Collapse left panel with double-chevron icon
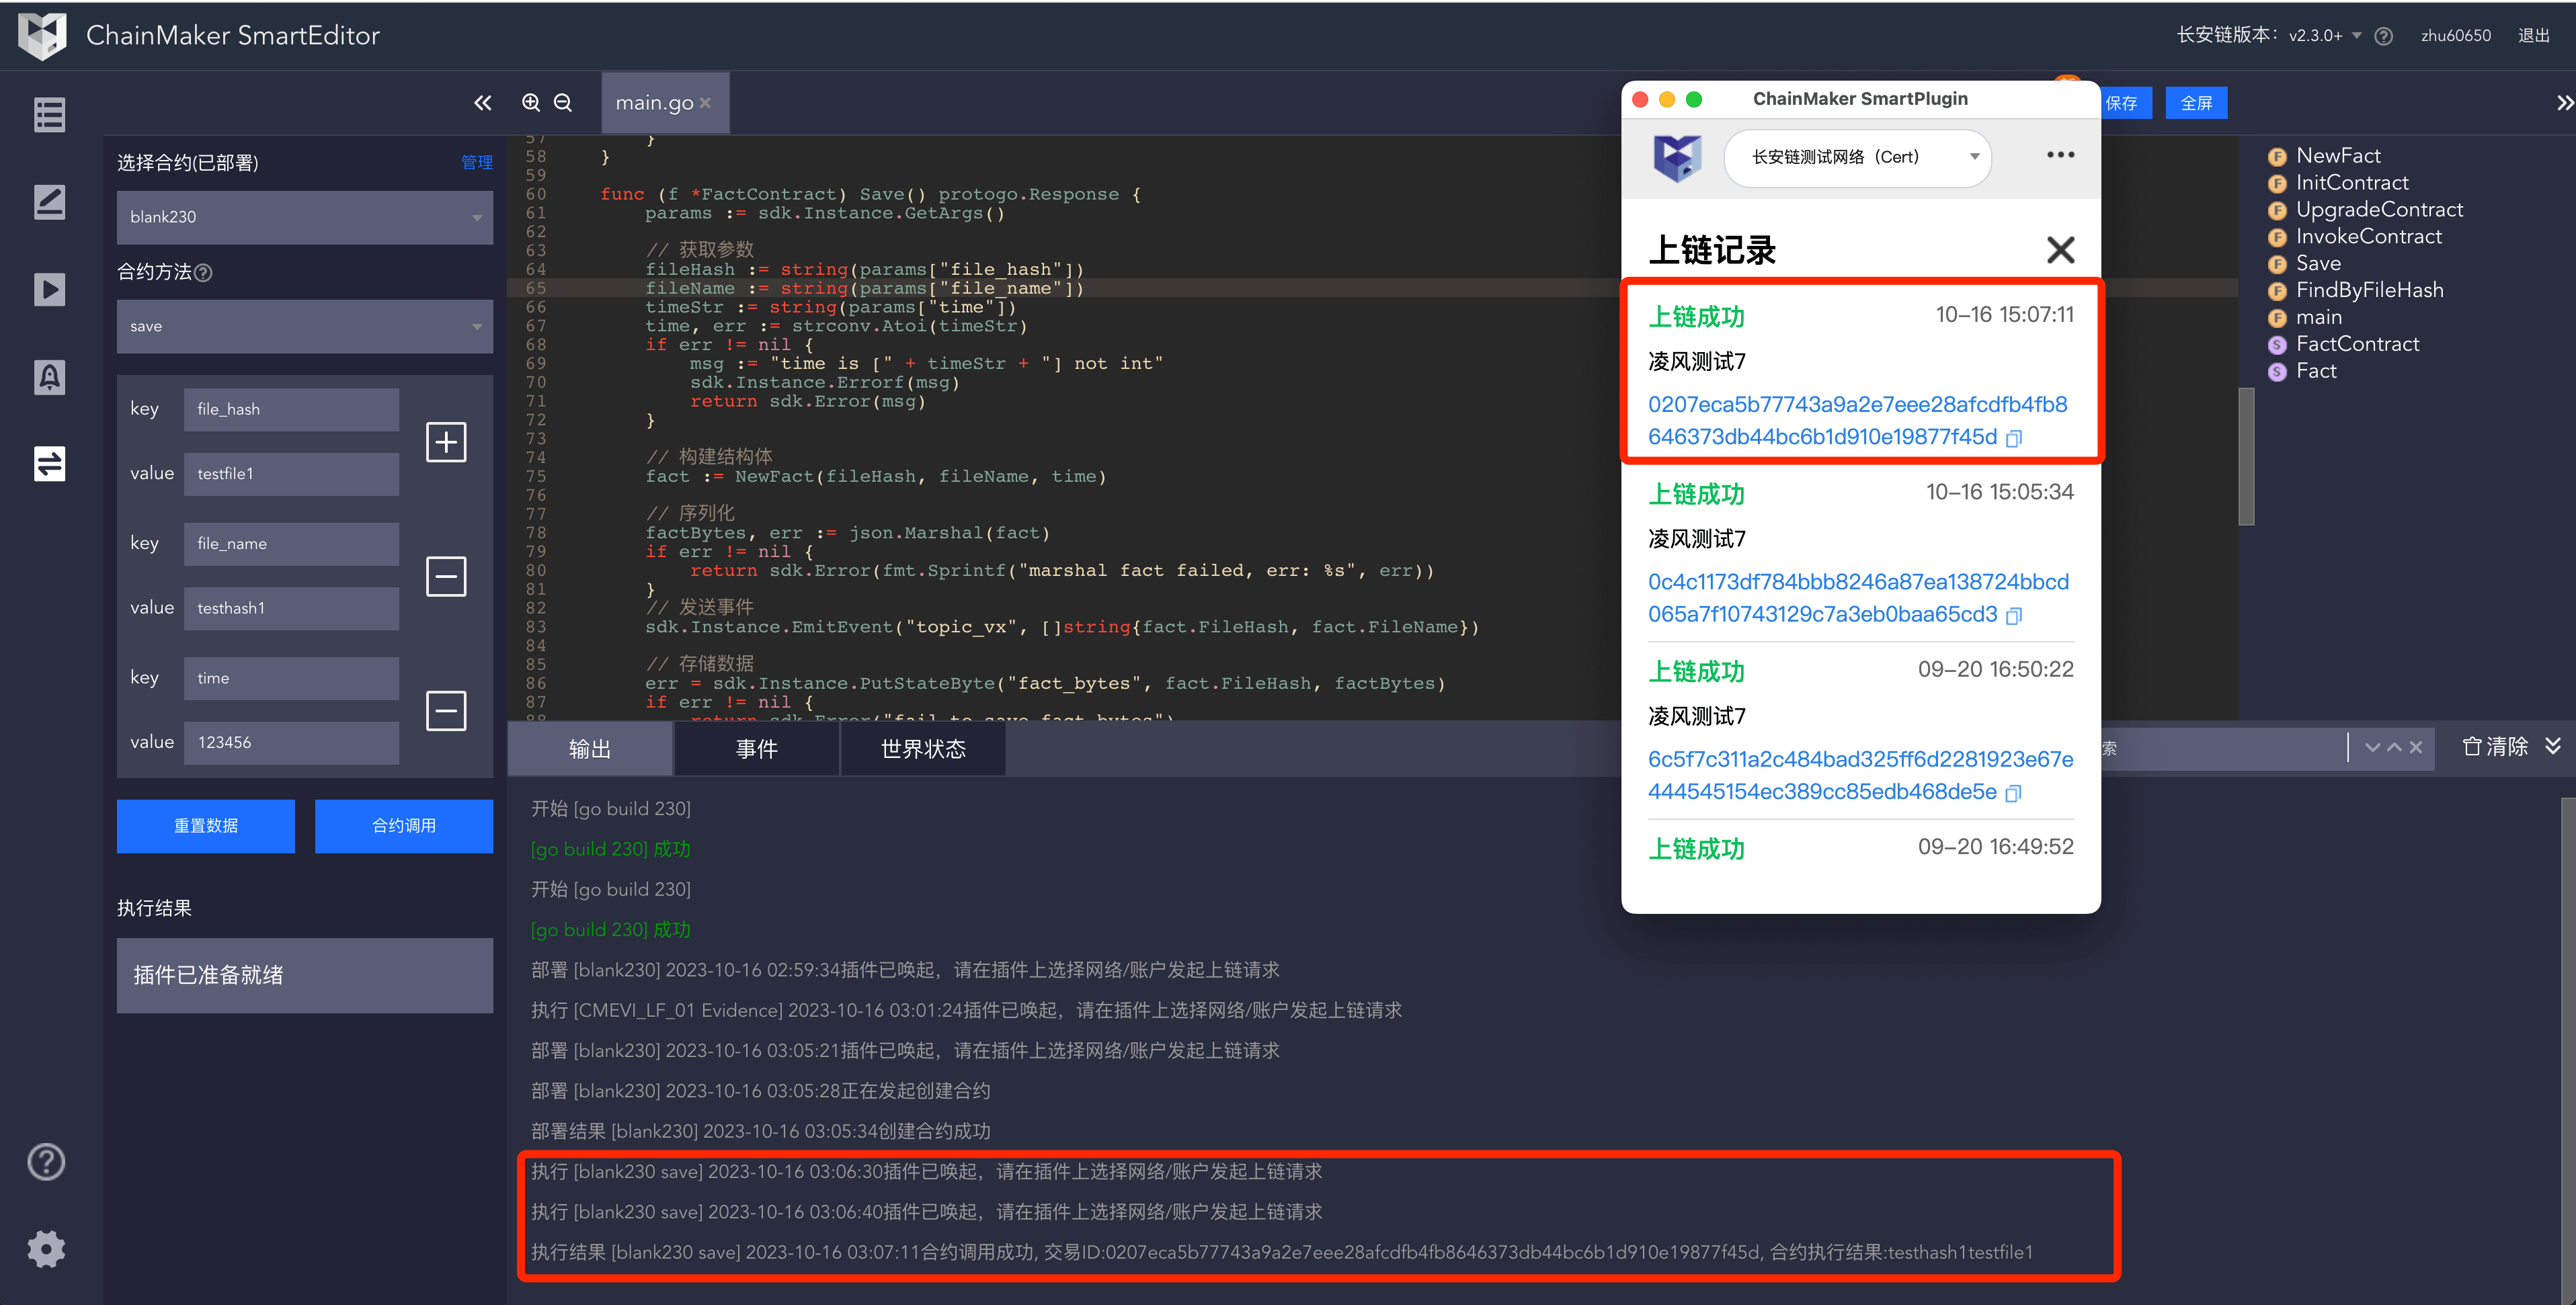2576x1305 pixels. 483,103
